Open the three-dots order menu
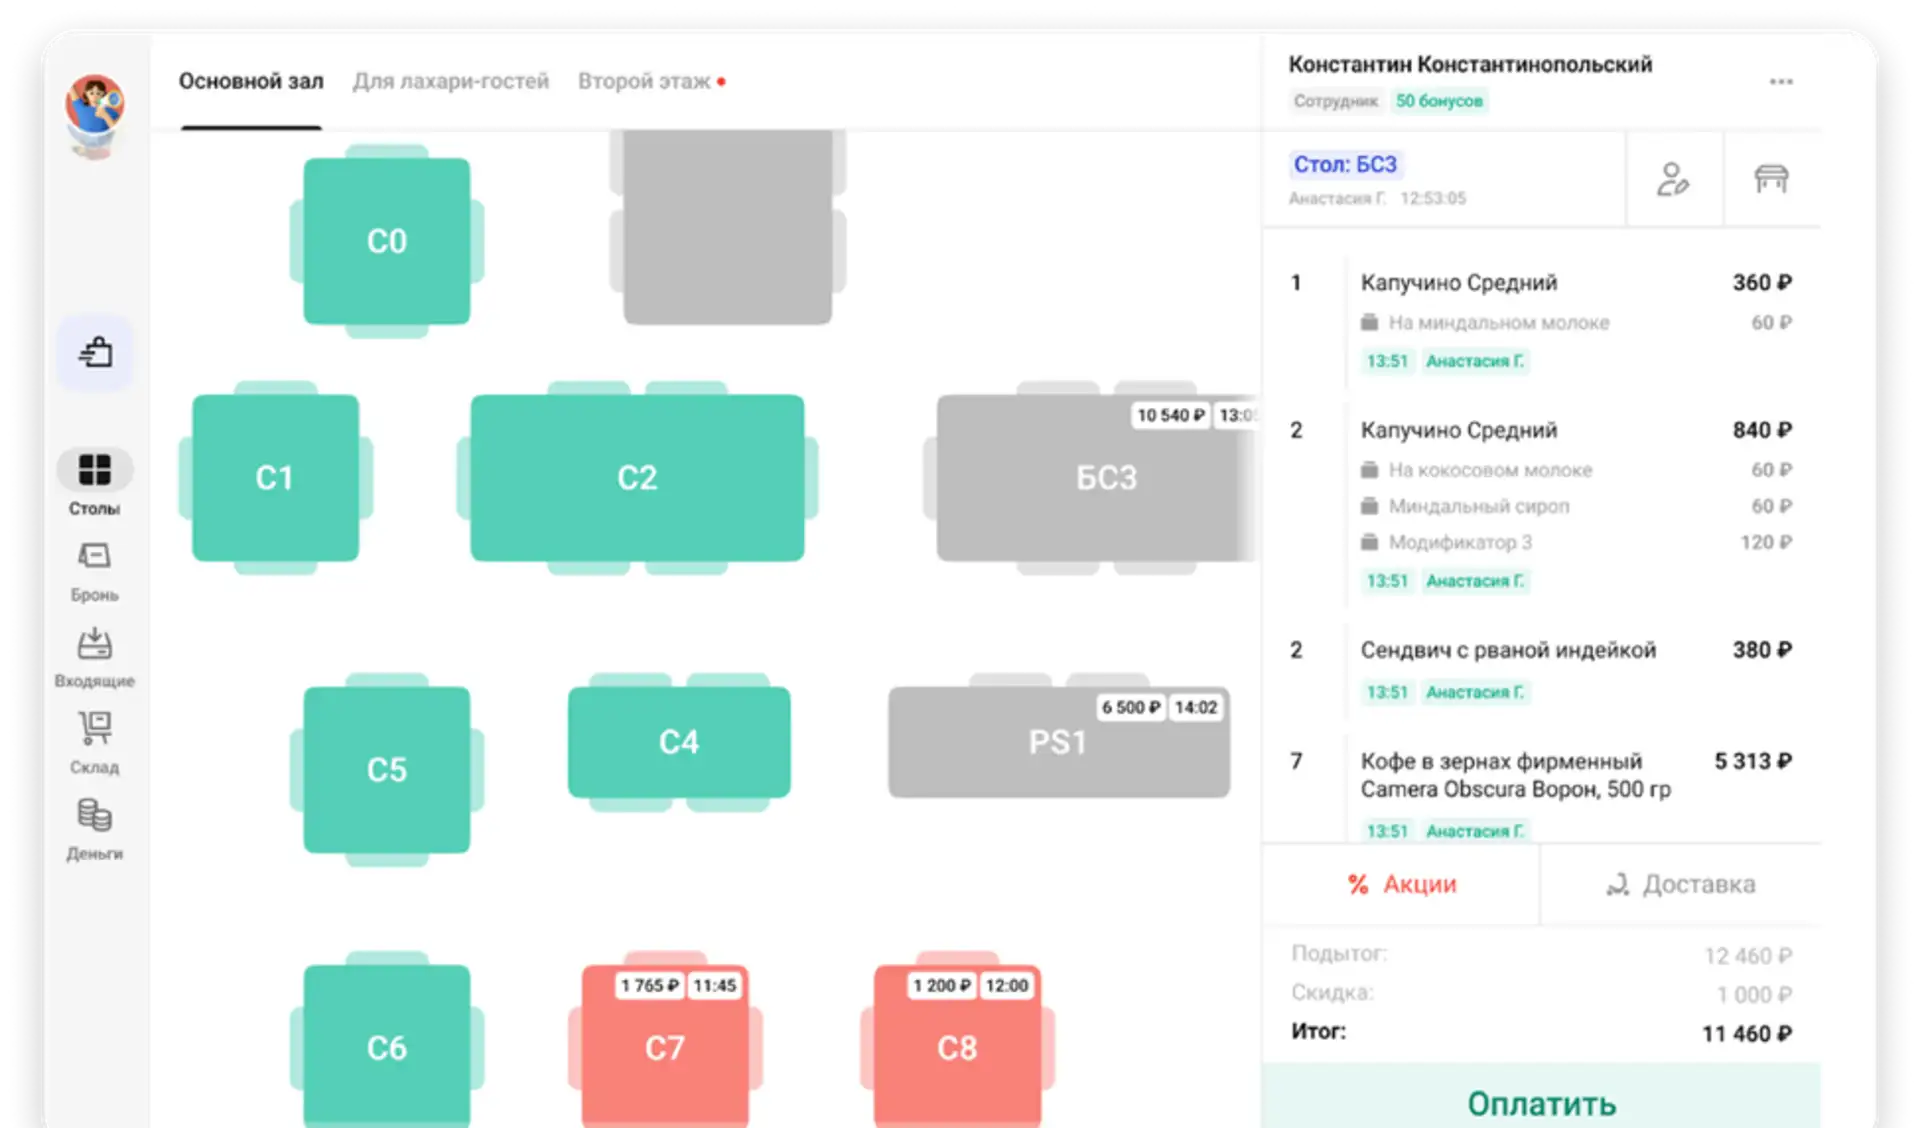This screenshot has width=1920, height=1128. click(x=1780, y=82)
